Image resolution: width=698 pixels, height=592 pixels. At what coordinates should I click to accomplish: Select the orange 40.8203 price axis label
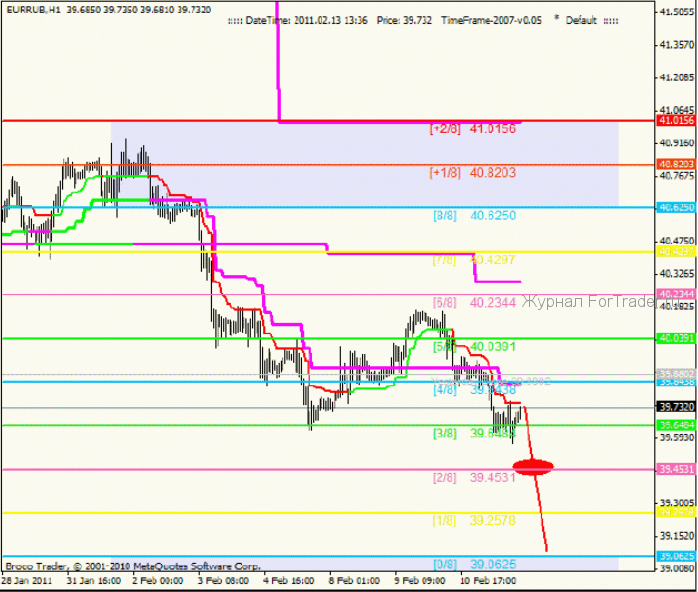676,164
